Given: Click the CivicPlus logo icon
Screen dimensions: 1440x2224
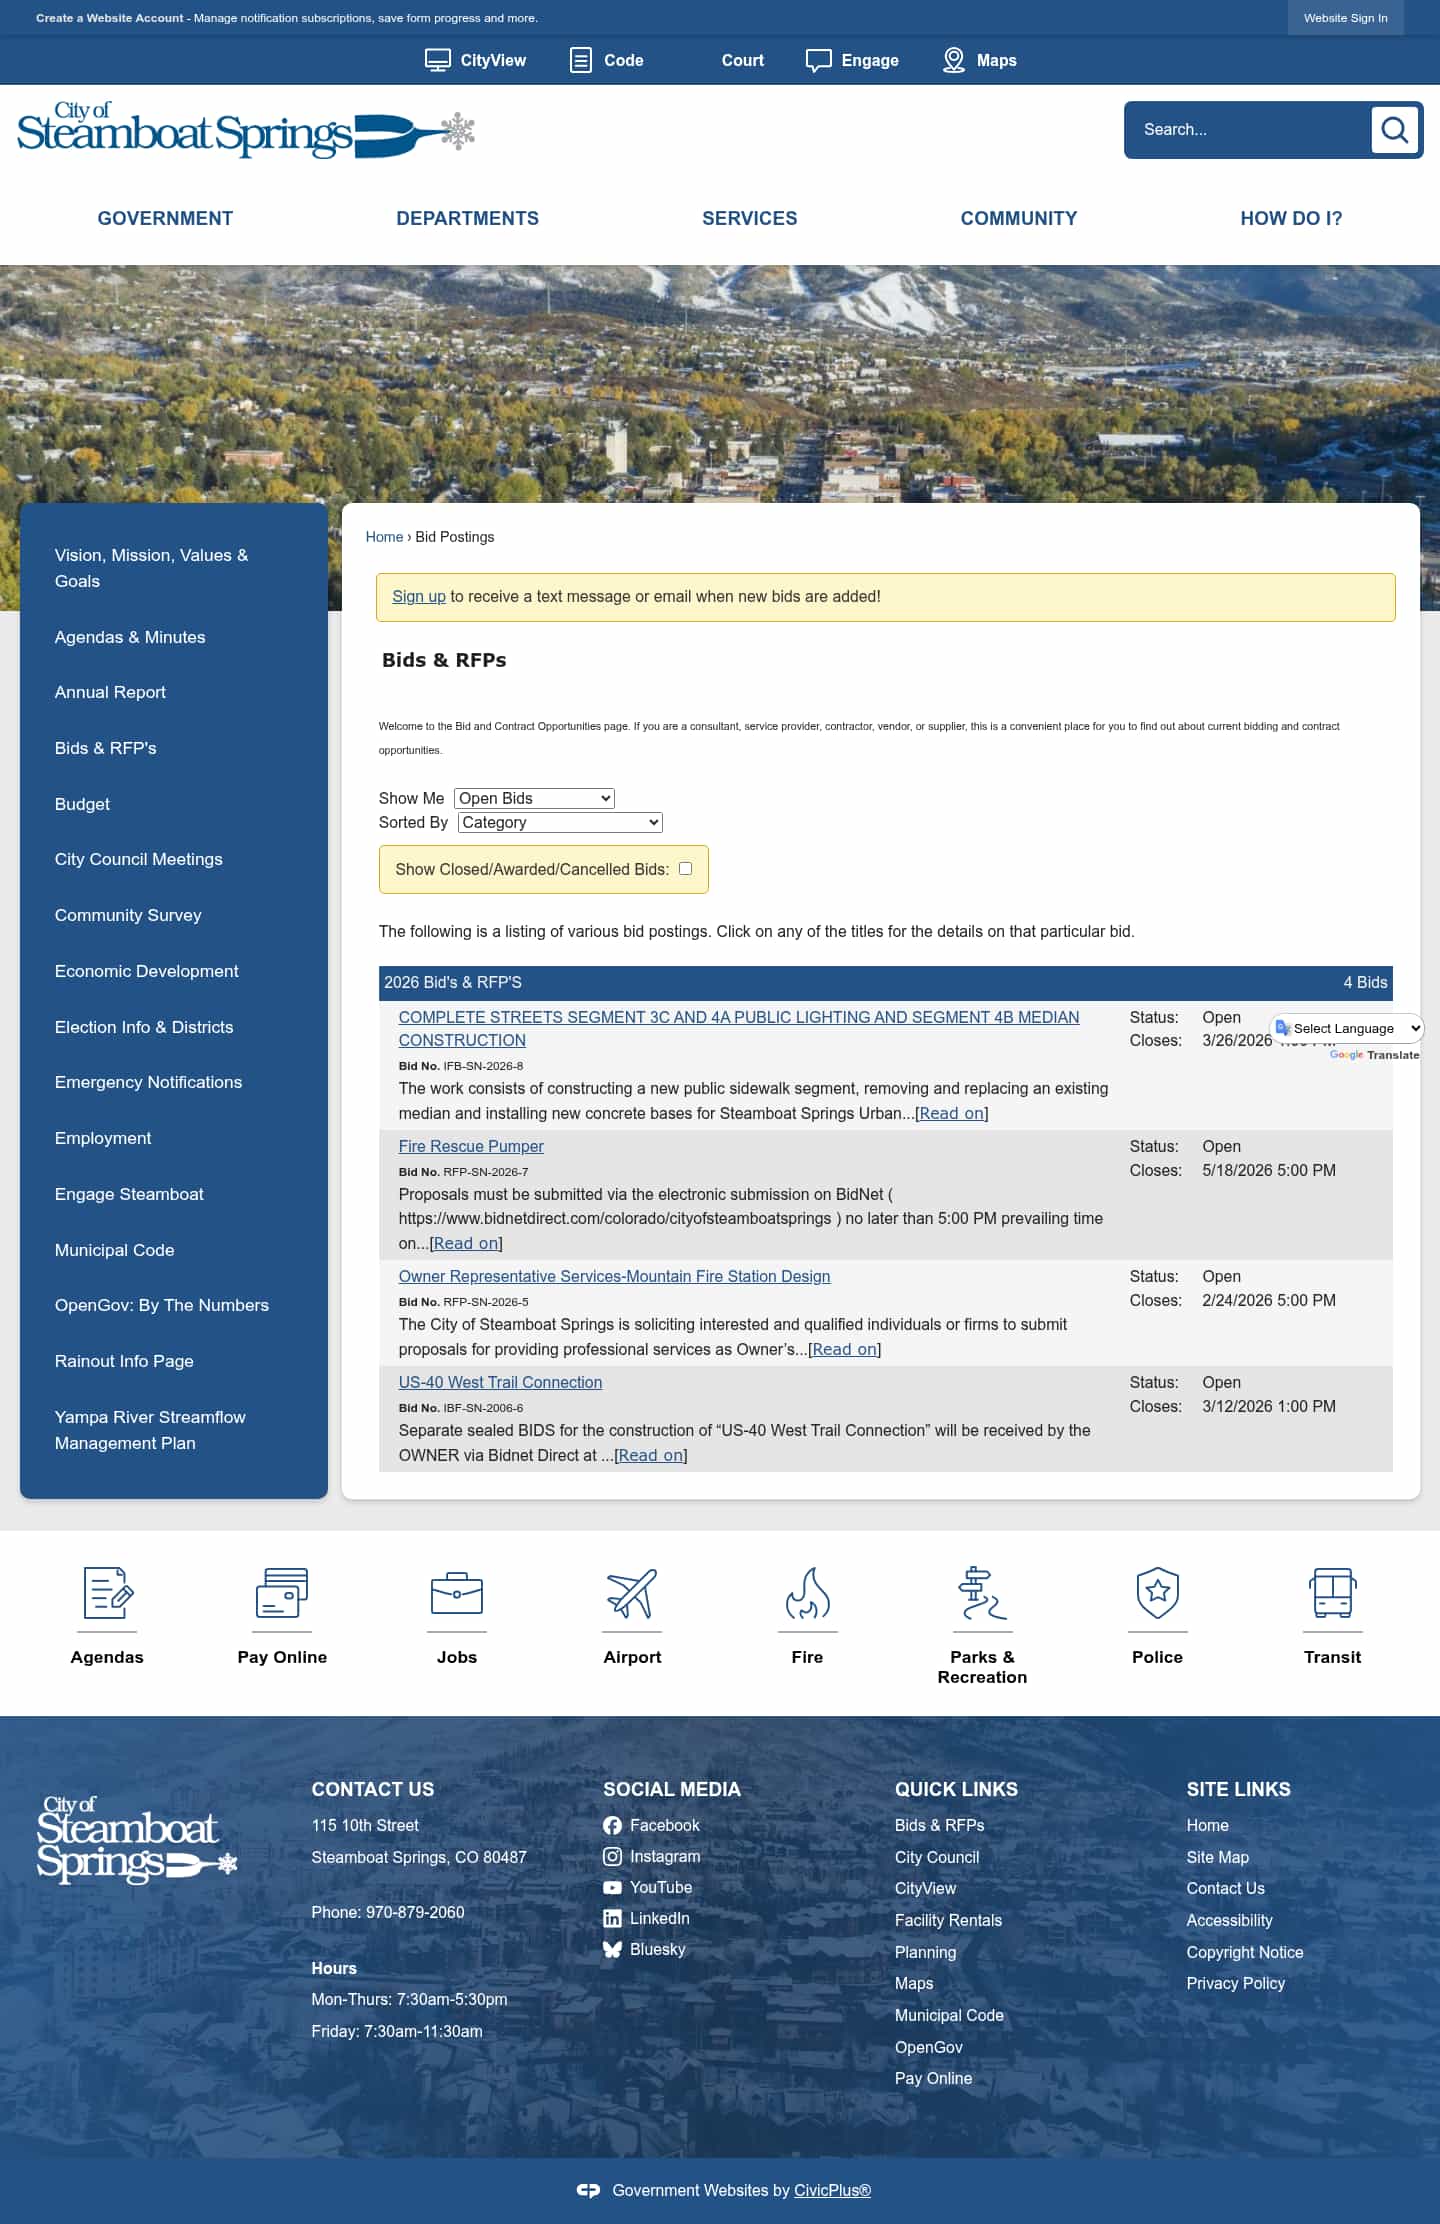Looking at the screenshot, I should pos(588,2190).
